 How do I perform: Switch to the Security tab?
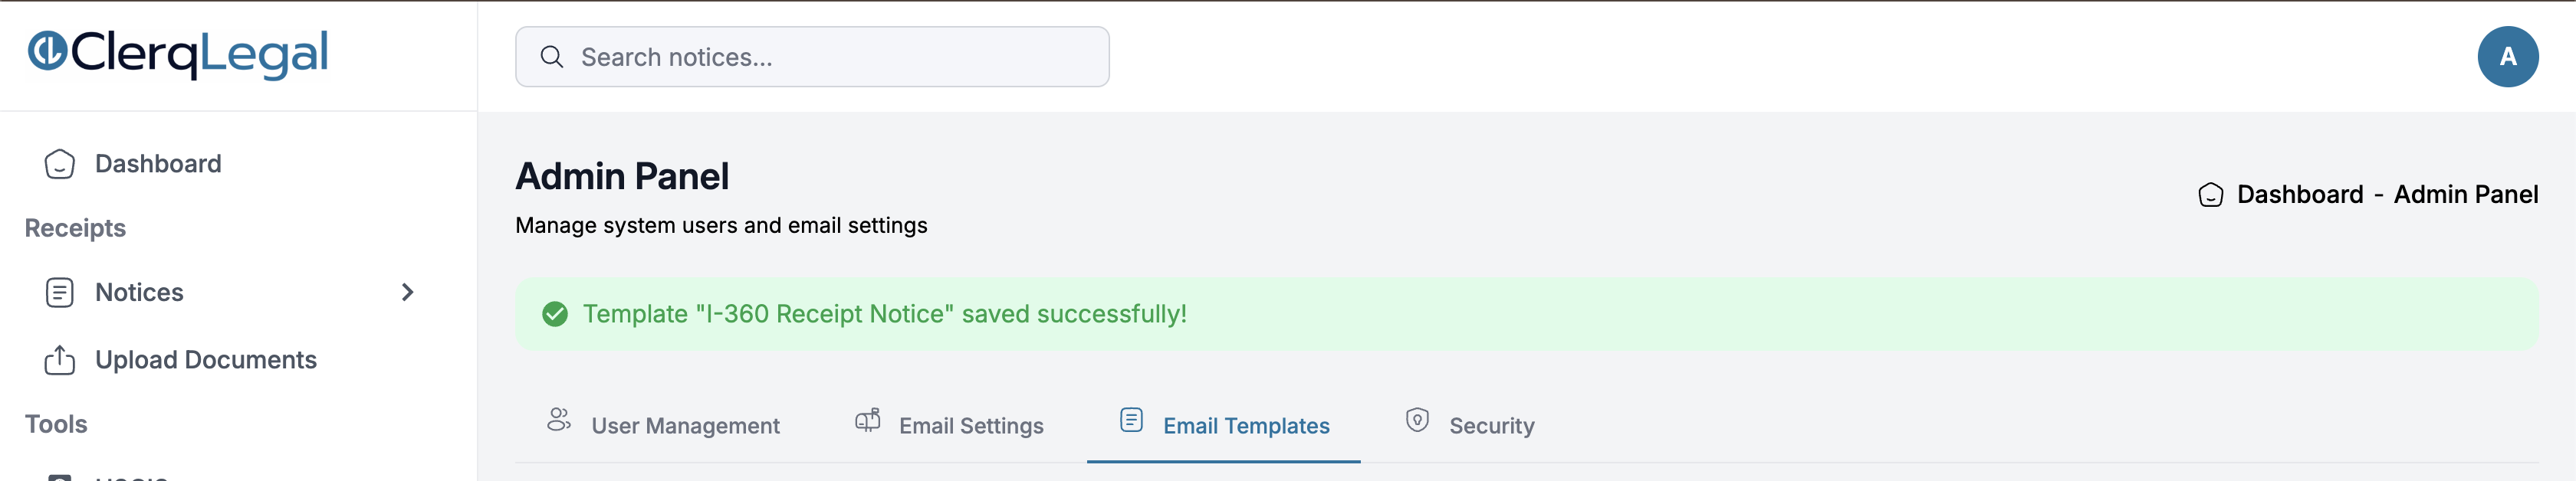tap(1470, 424)
